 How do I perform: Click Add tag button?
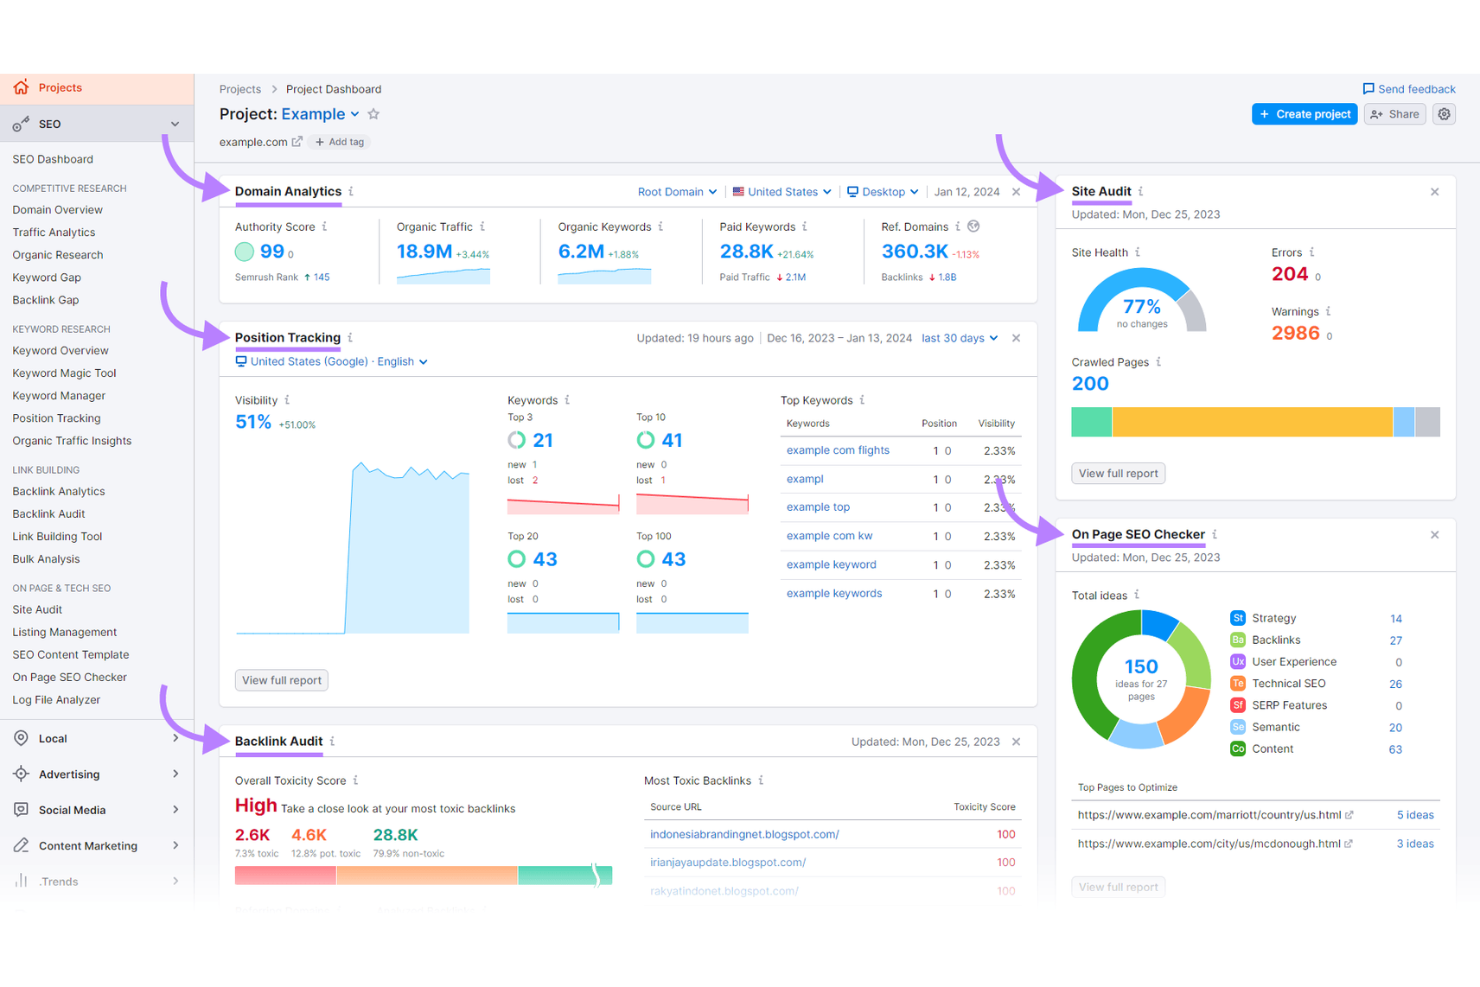coord(340,142)
